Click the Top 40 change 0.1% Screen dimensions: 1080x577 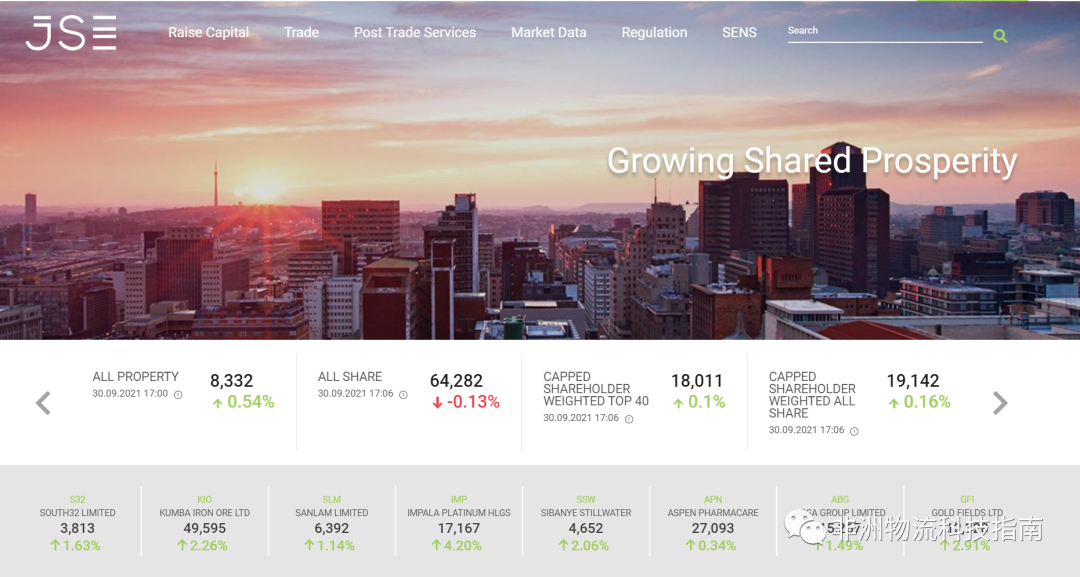(699, 402)
